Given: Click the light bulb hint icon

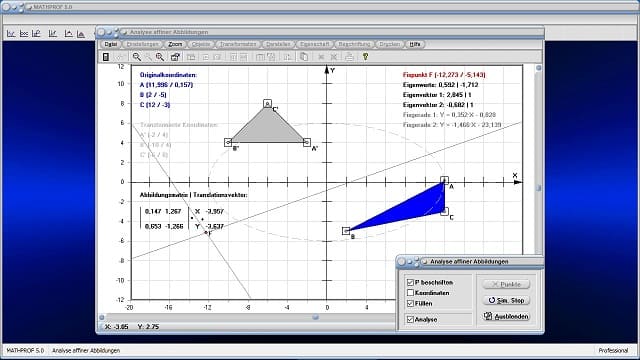Looking at the screenshot, I should point(365,57).
